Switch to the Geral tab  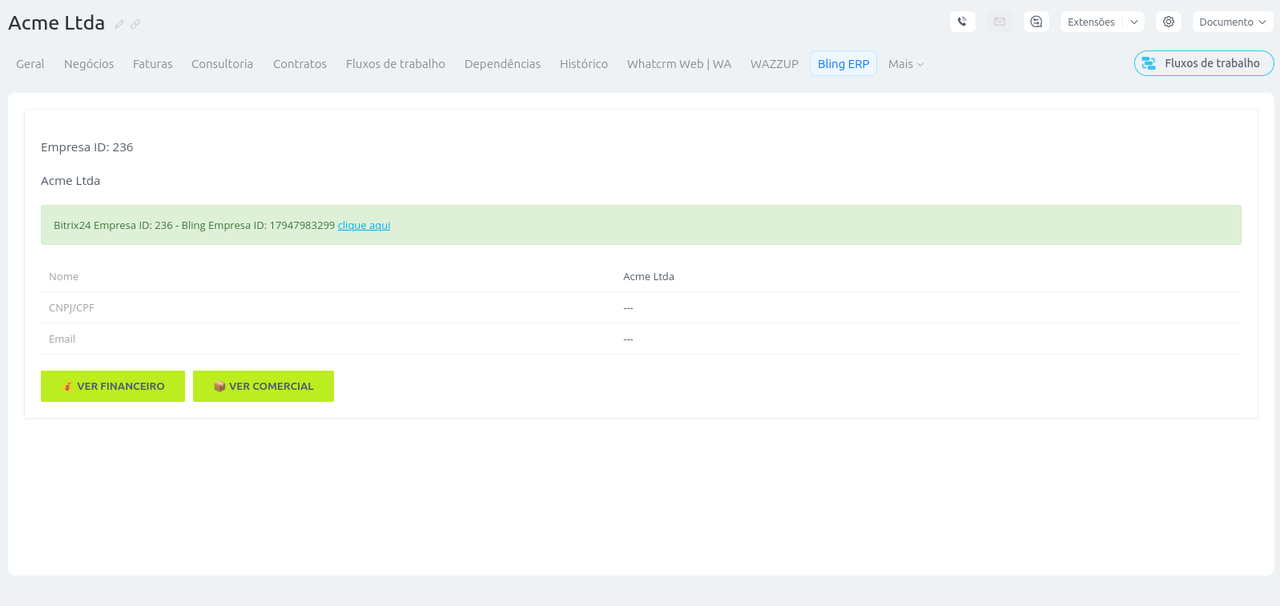(x=30, y=64)
